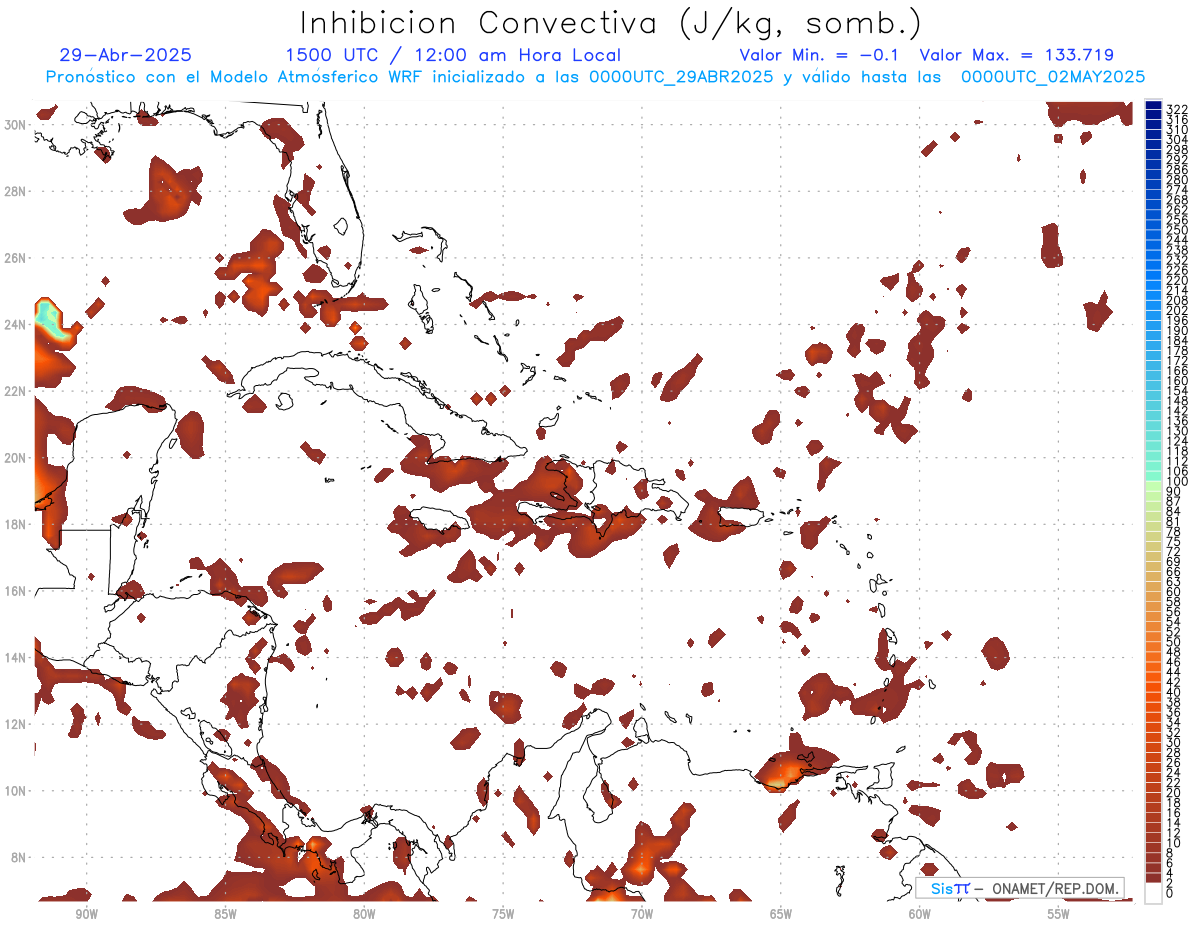This screenshot has height=927, width=1200.
Task: Click the valid-until time "0000UTC_02MAY2025"
Action: coord(1053,77)
